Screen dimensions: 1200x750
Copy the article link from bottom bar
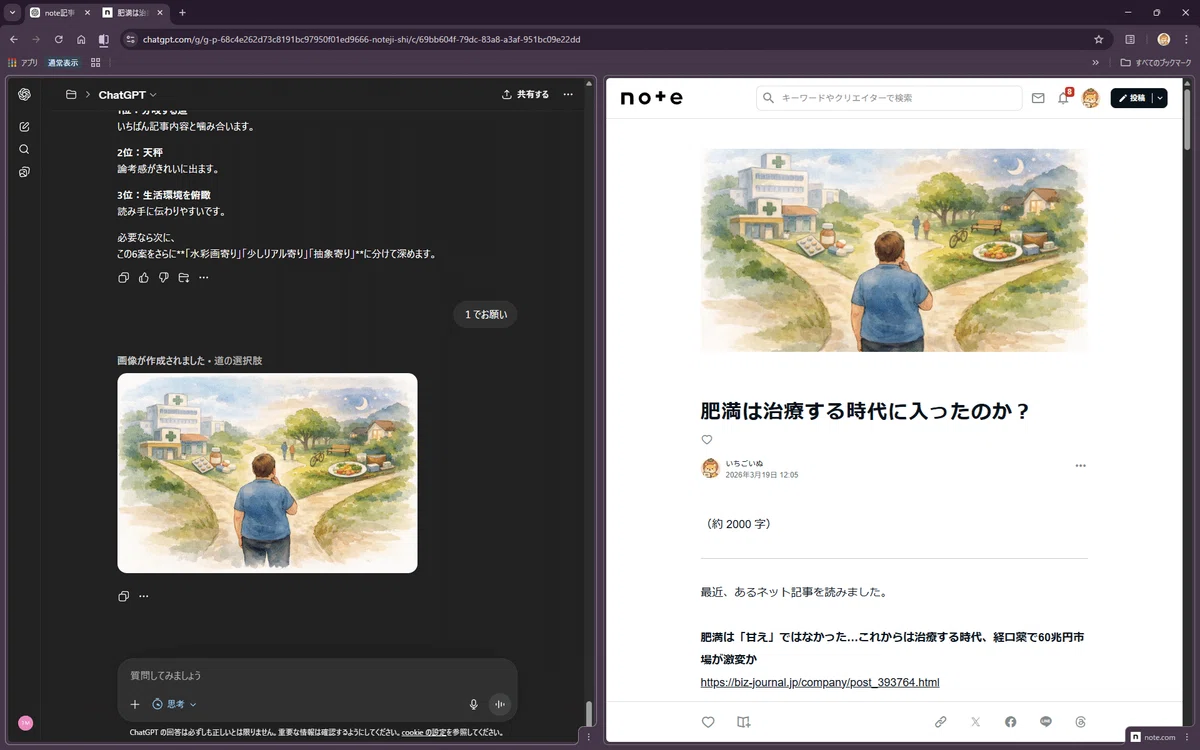(941, 722)
